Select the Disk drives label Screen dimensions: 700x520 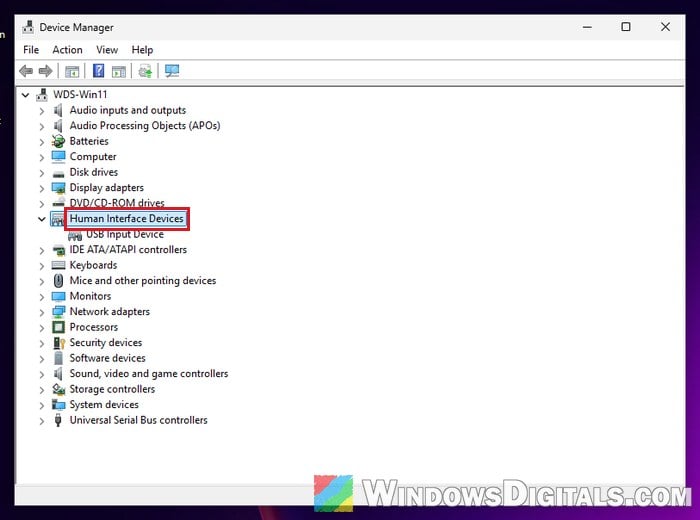click(94, 172)
